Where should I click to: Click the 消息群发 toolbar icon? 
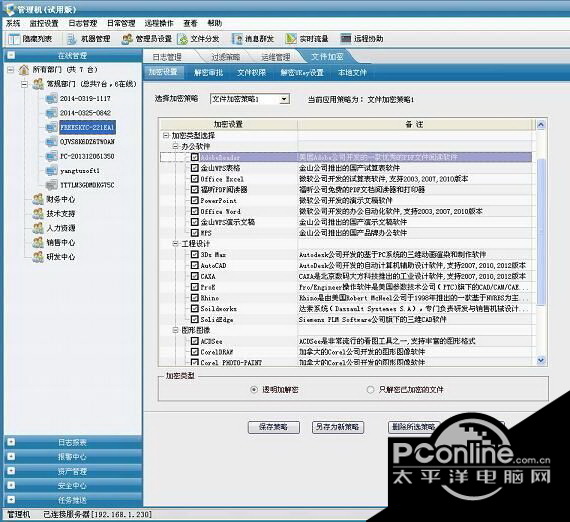point(237,39)
